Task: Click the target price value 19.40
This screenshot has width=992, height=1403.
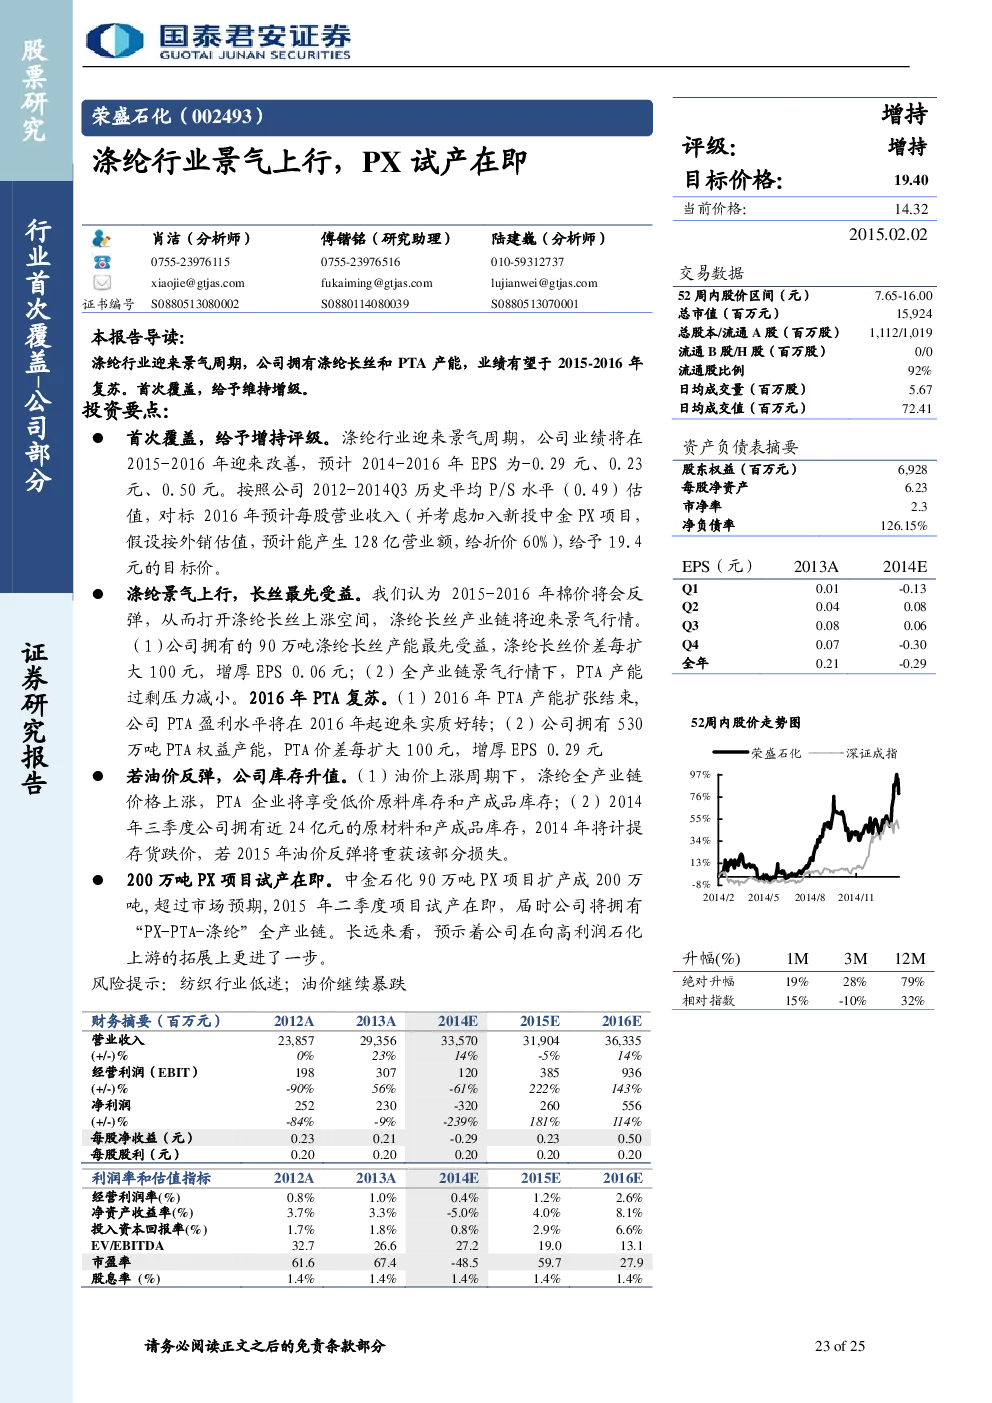Action: 911,180
